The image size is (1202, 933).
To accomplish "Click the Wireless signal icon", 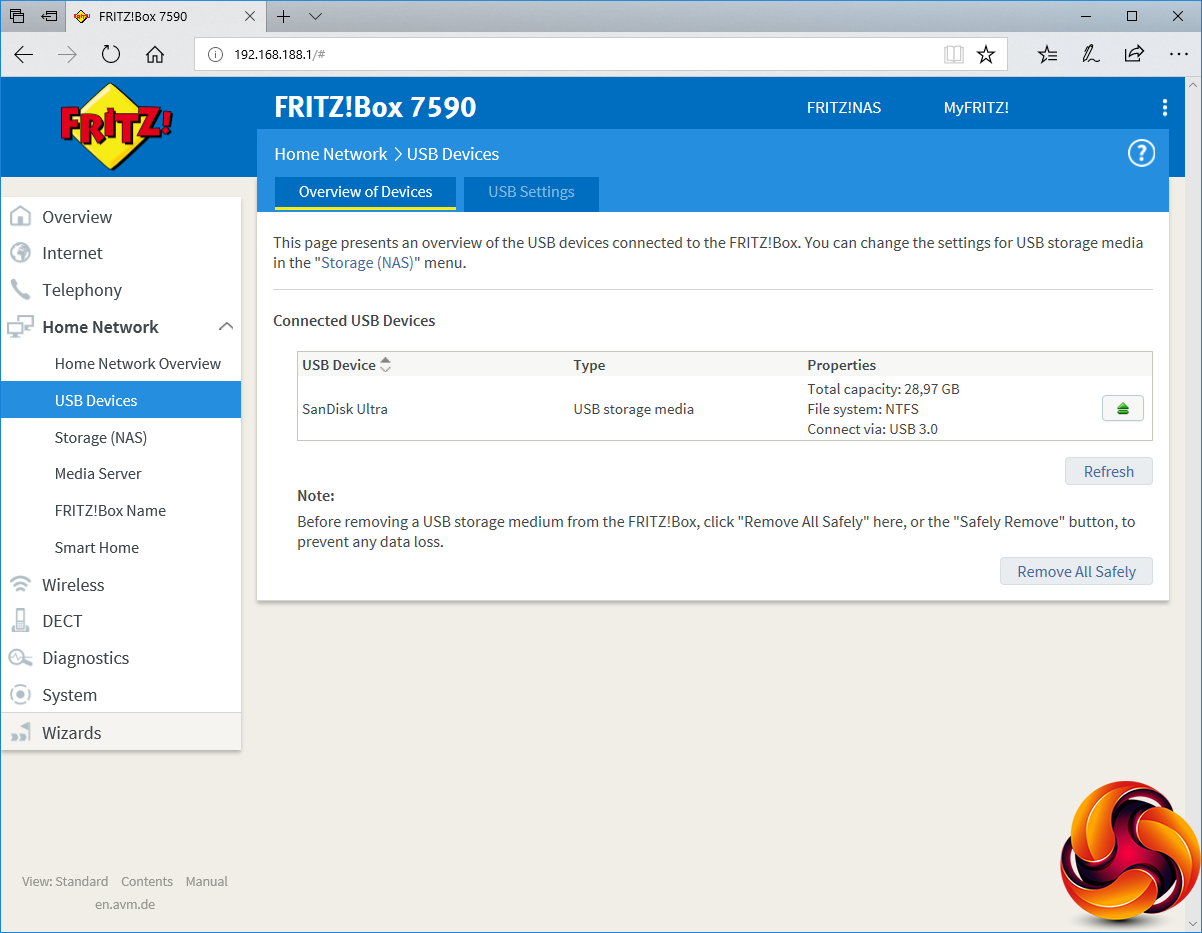I will [19, 584].
